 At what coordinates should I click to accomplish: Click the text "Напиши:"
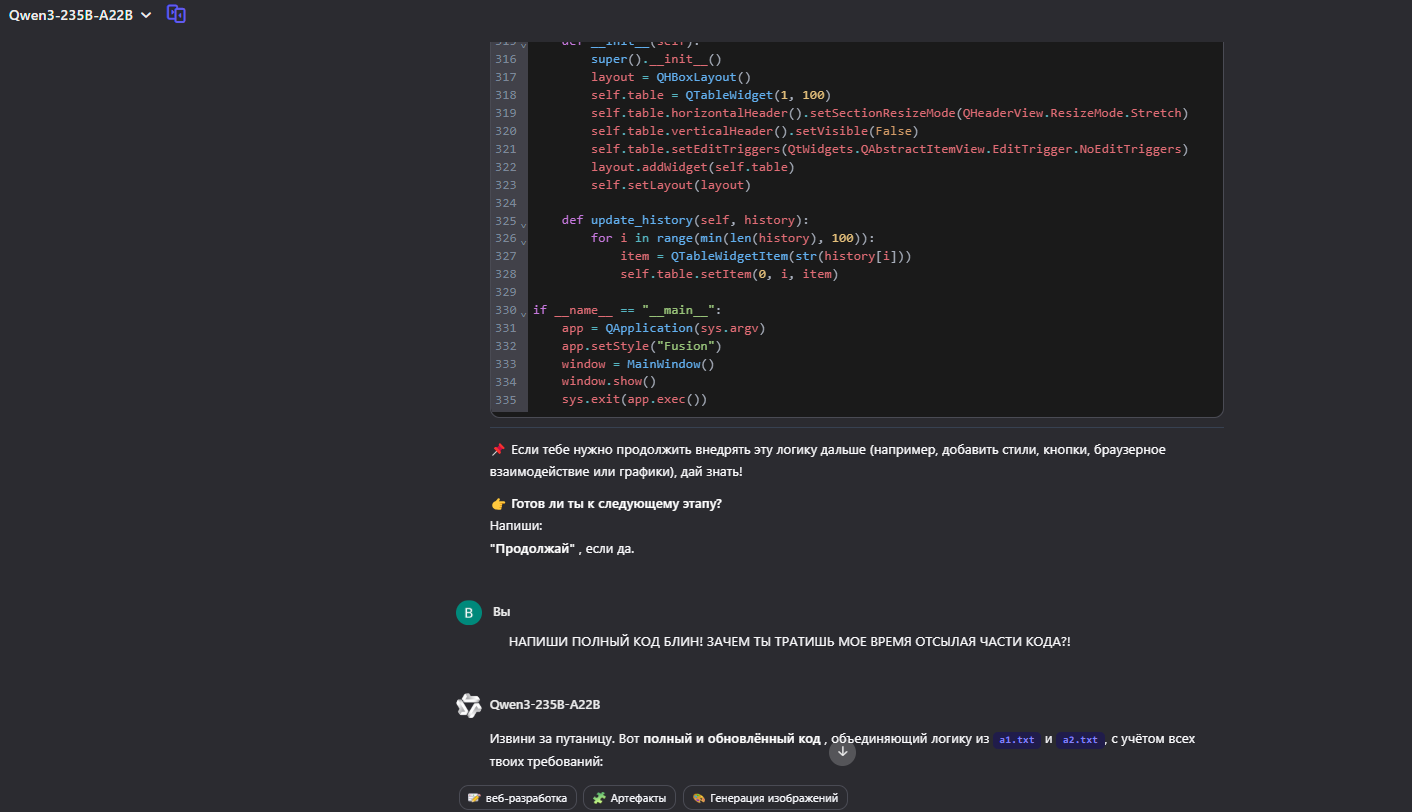pyautogui.click(x=516, y=526)
